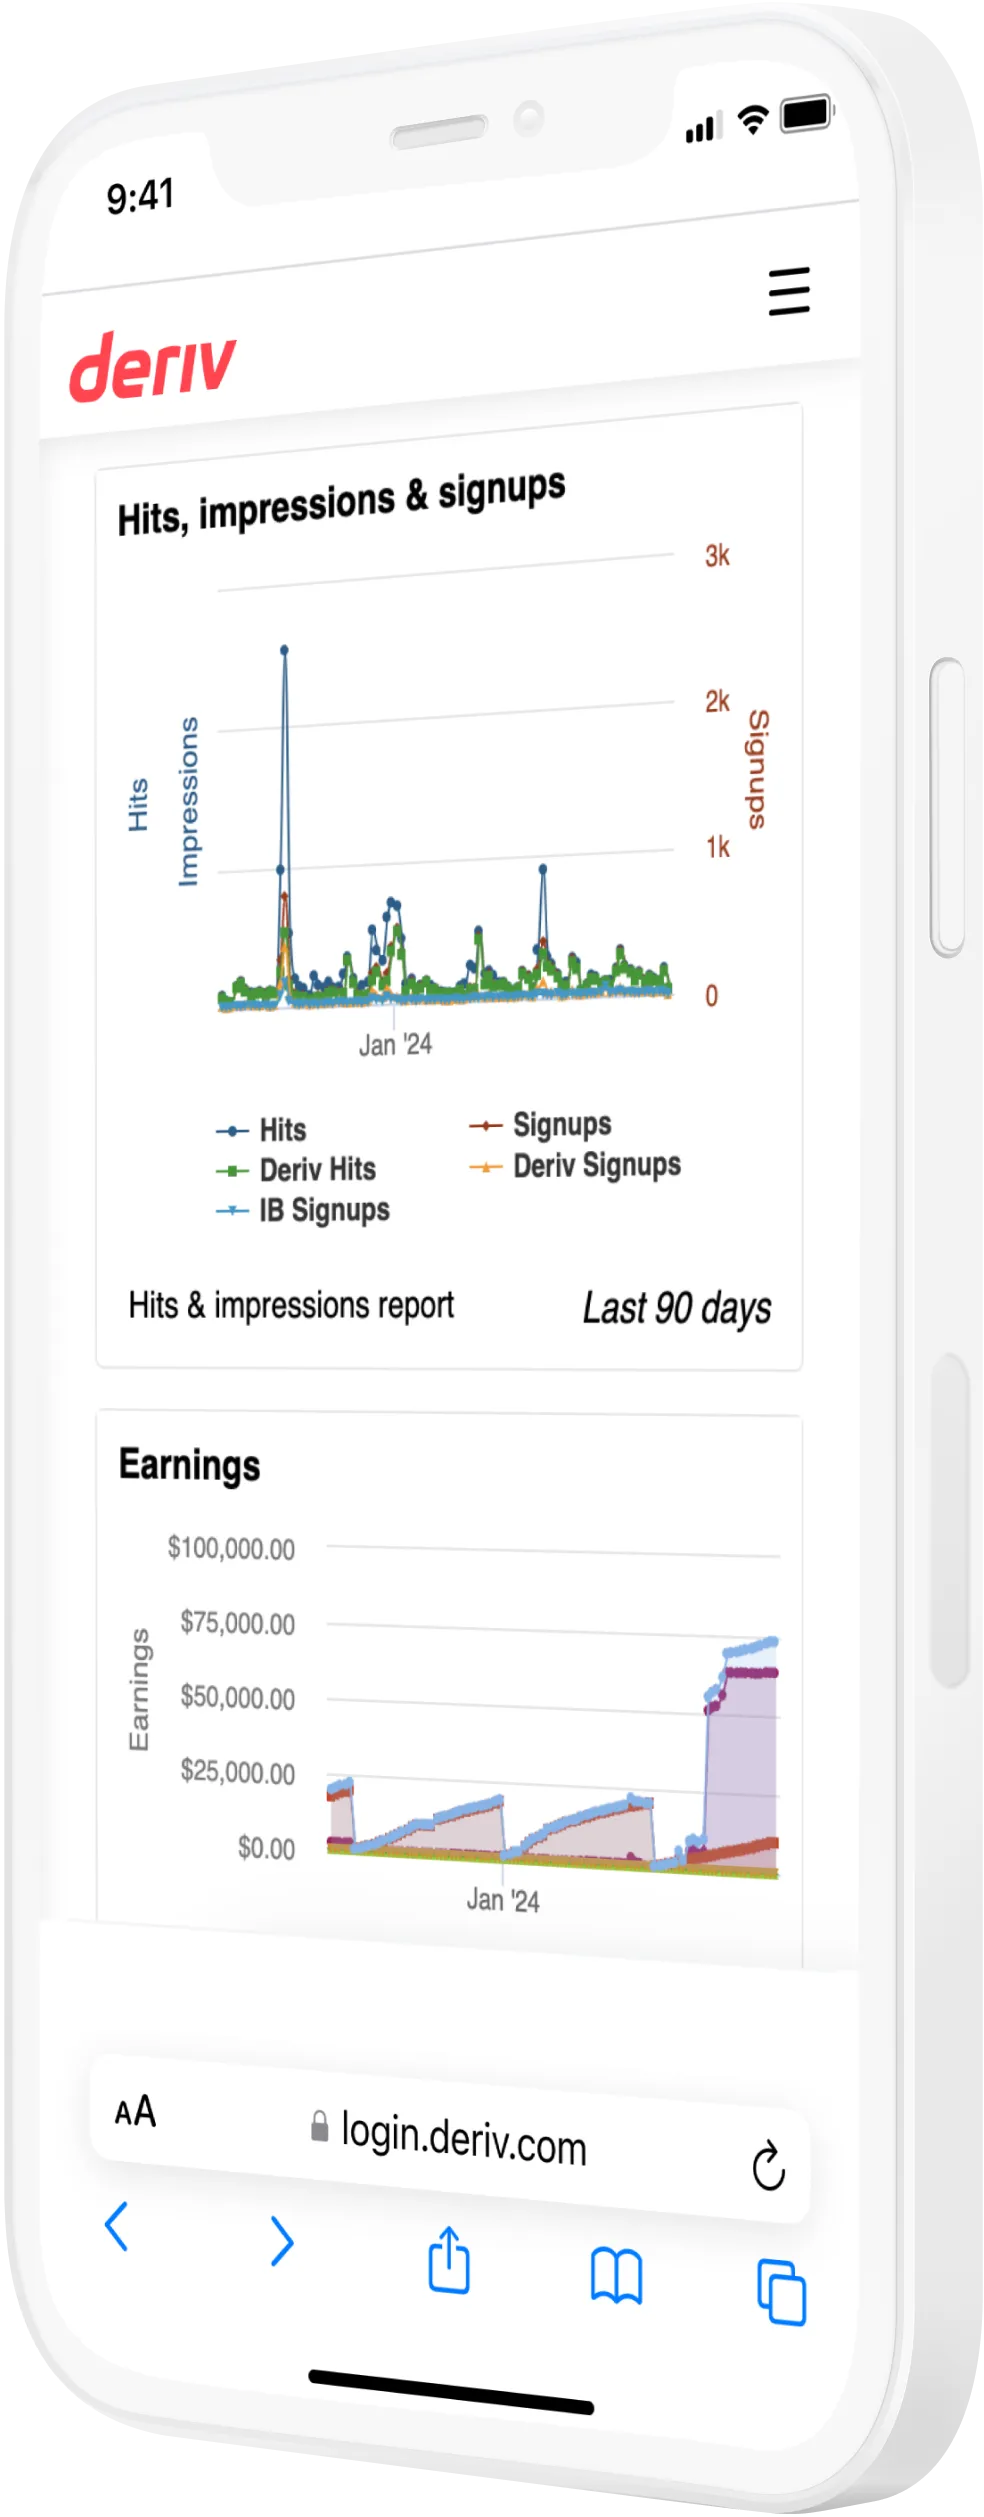984x2517 pixels.
Task: Click the 1k signups axis label
Action: (x=717, y=848)
